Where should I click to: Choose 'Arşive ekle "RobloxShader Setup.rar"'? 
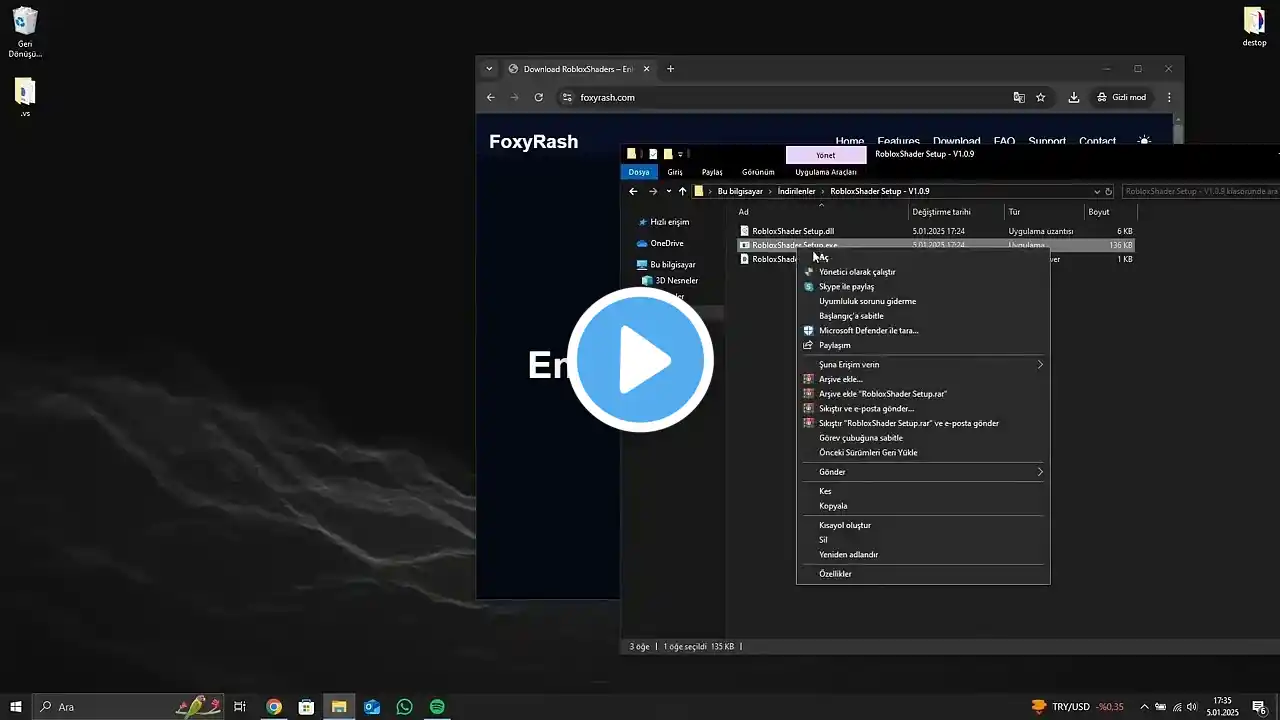coord(882,394)
